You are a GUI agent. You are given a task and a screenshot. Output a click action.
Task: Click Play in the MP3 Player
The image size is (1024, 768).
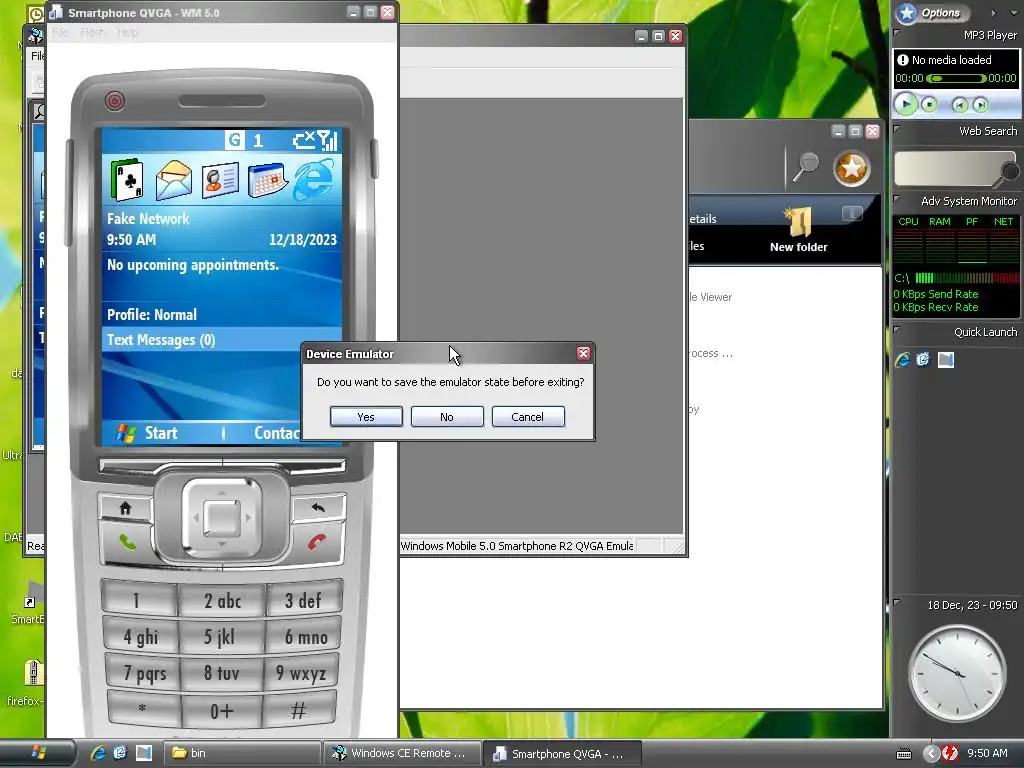906,103
